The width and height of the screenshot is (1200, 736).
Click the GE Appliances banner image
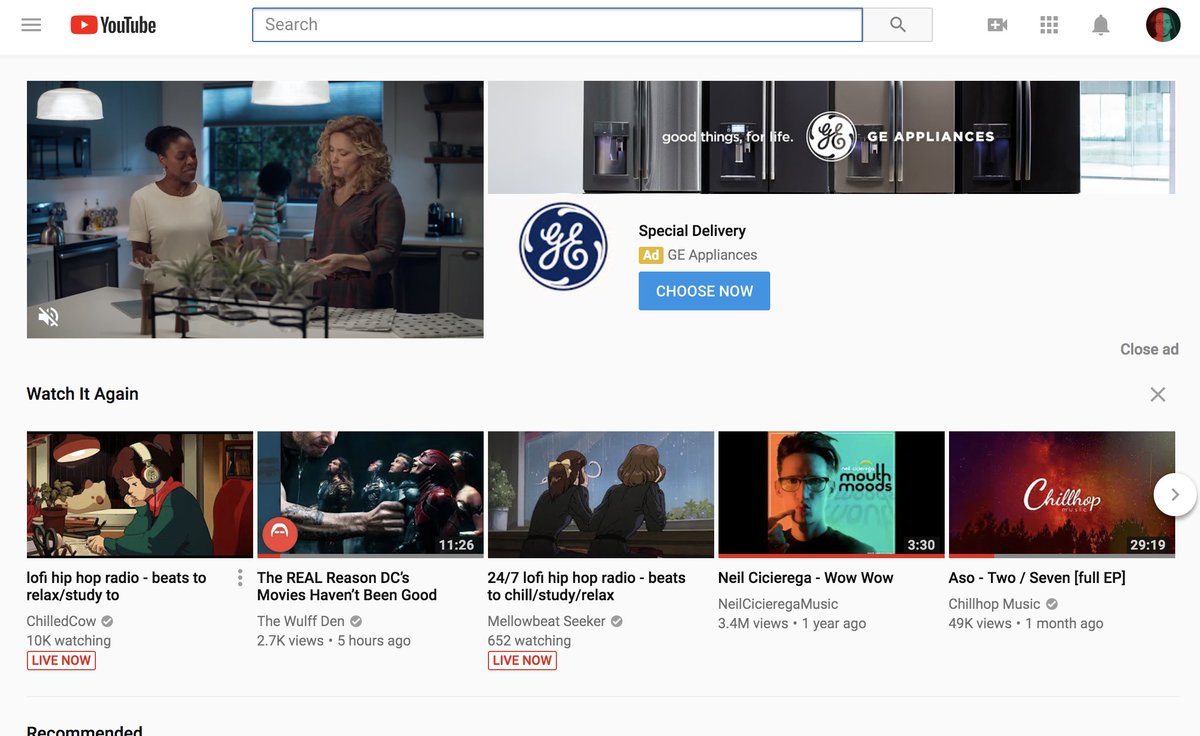coord(833,137)
